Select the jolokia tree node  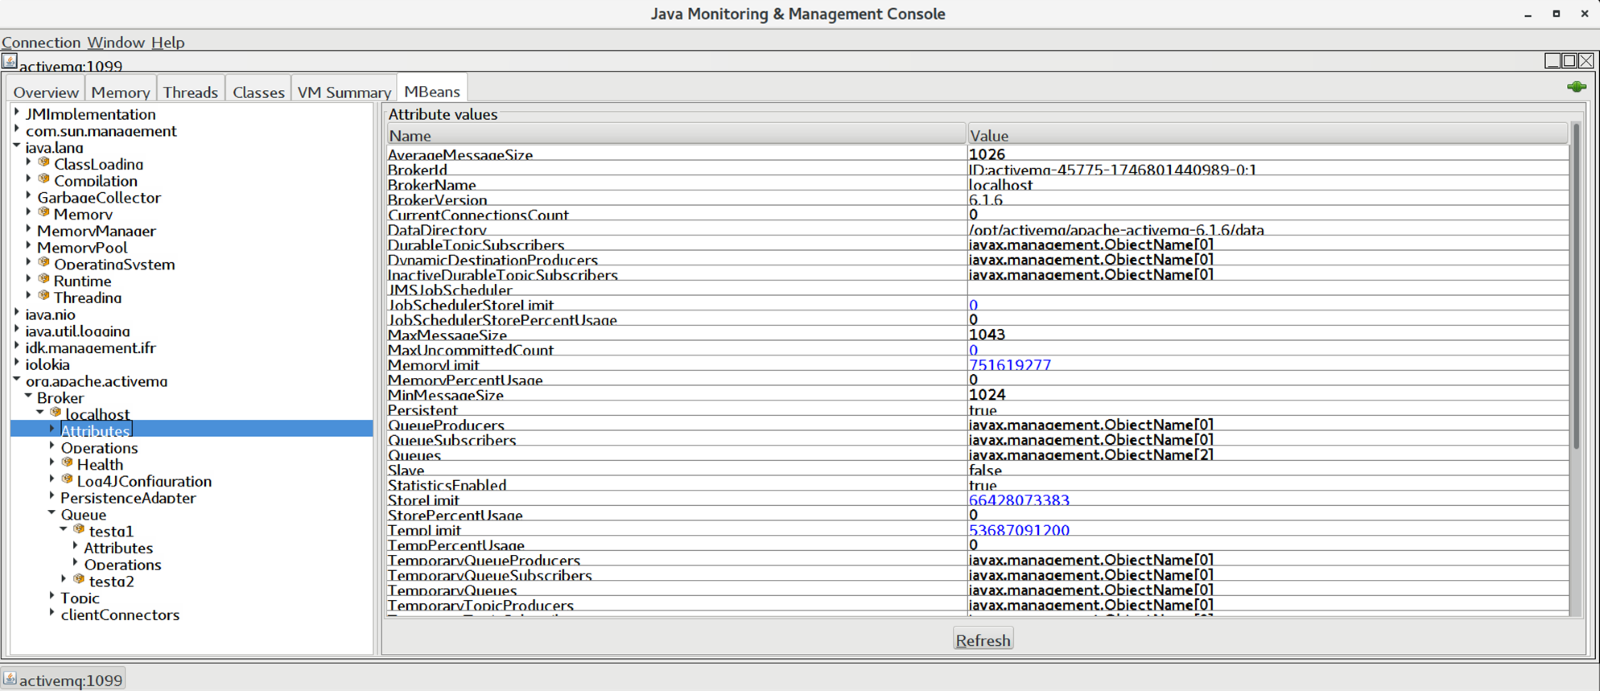tap(47, 364)
